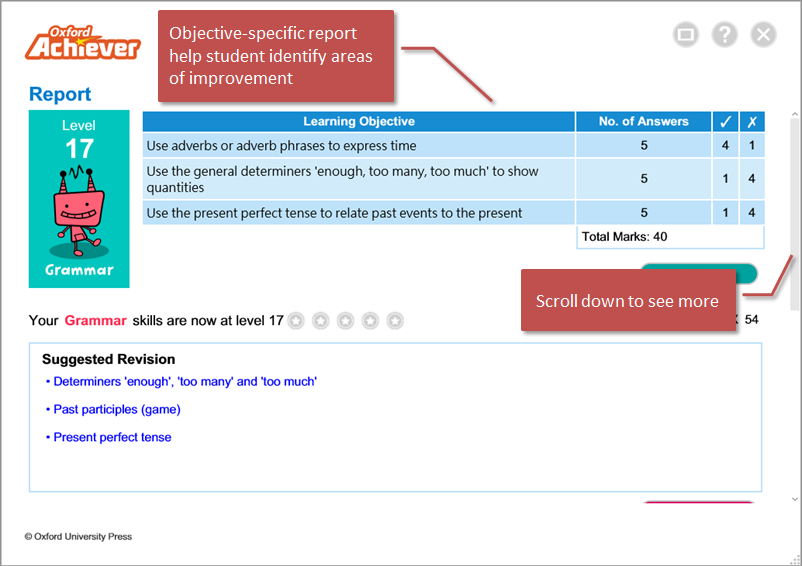Click the Oxford Achiever logo
Screen dimensions: 802x566
[82, 43]
